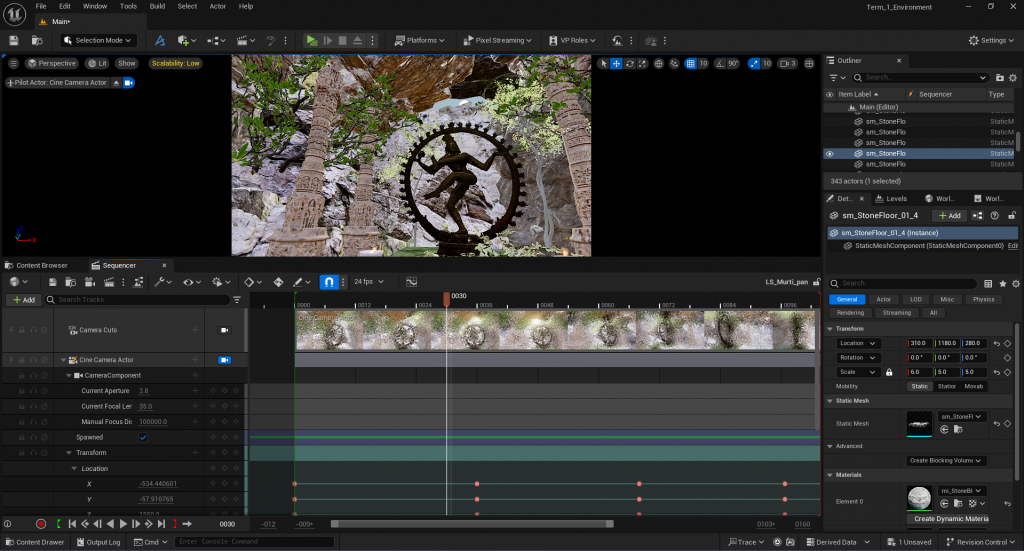This screenshot has width=1024, height=551.
Task: Click the red playhead marker at frame 0030
Action: 447,298
